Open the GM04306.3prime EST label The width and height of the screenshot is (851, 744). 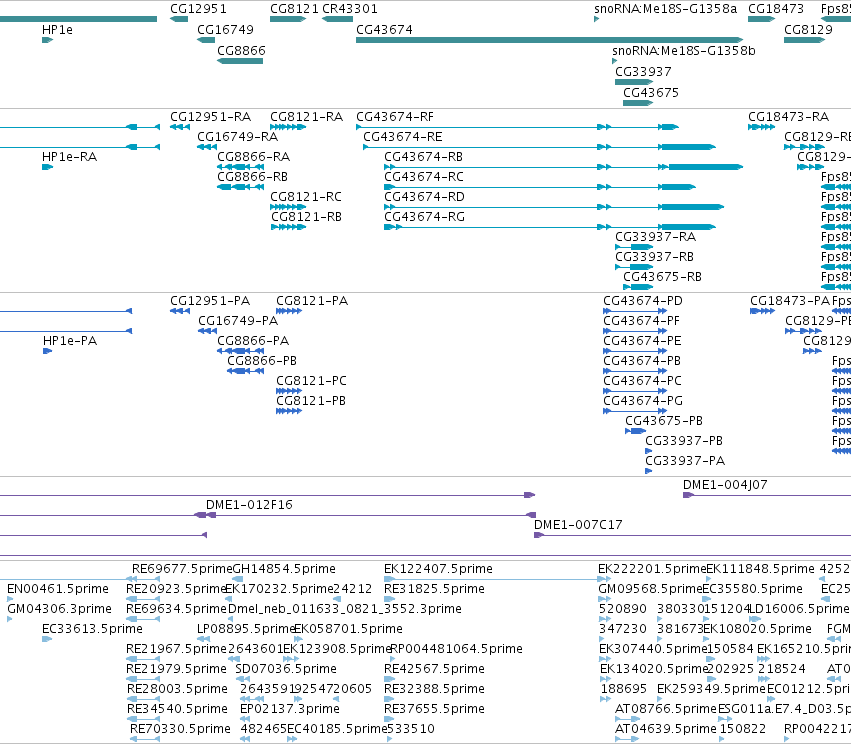(59, 609)
